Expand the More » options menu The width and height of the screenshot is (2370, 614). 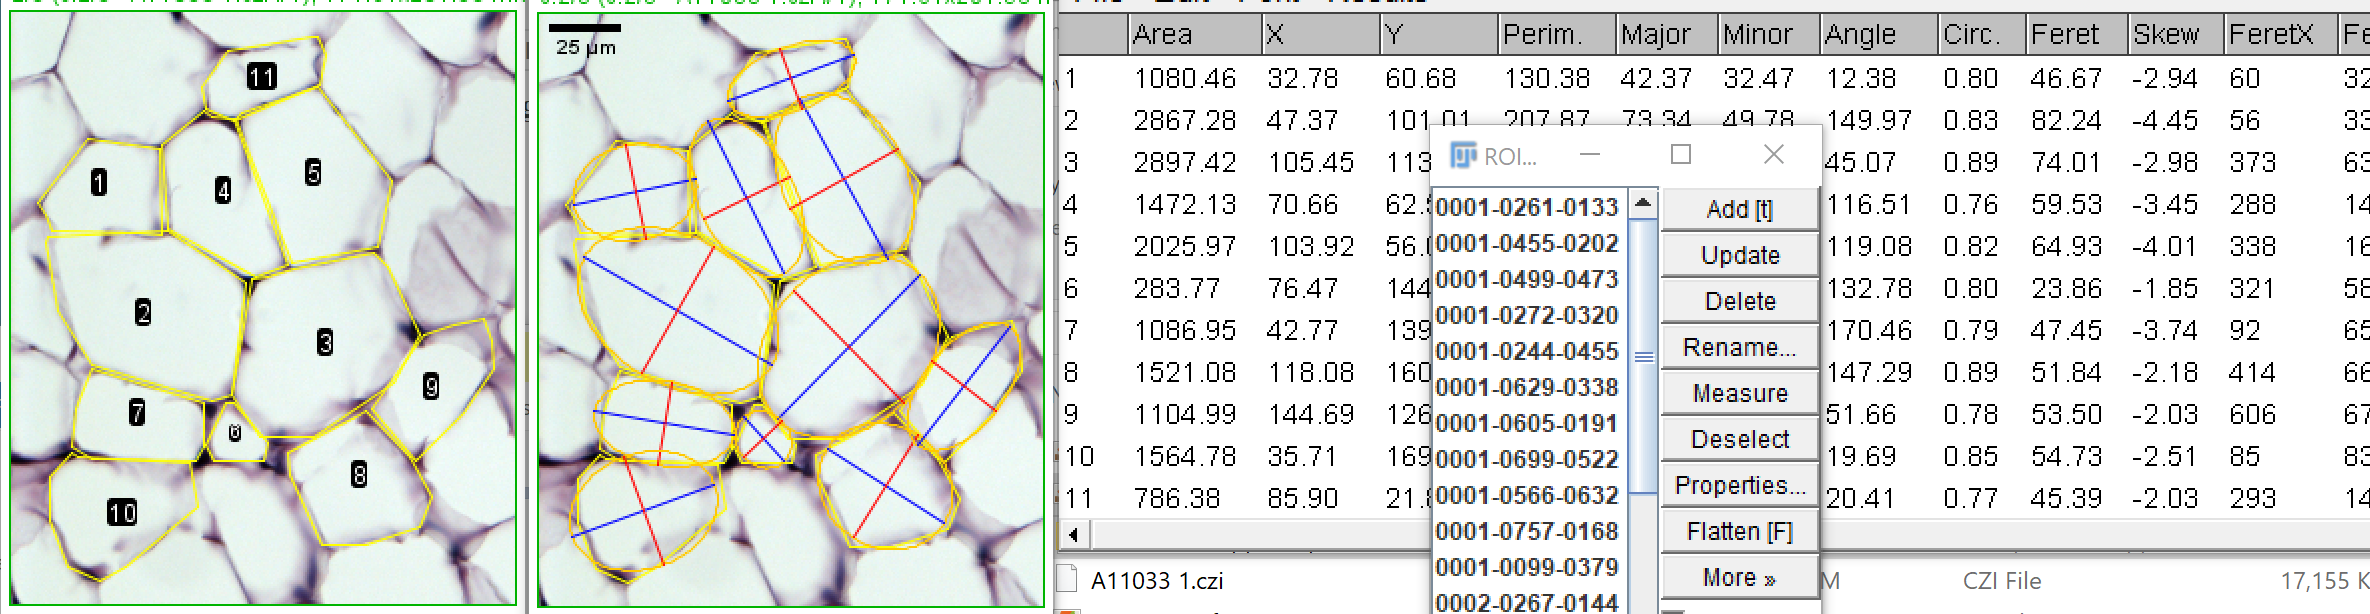[1739, 577]
